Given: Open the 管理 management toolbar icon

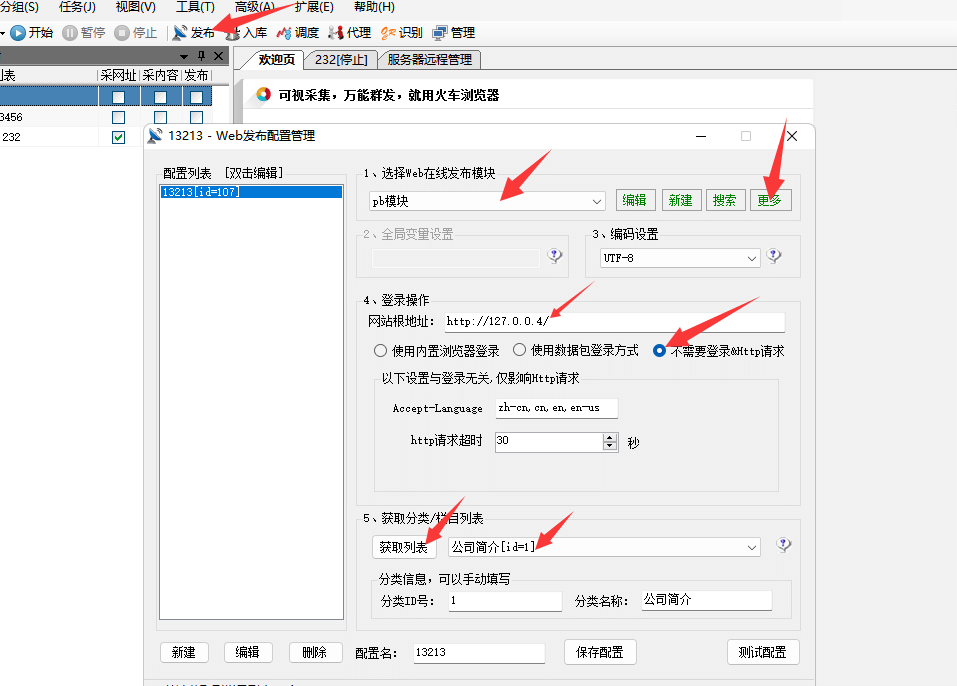Looking at the screenshot, I should tap(439, 32).
